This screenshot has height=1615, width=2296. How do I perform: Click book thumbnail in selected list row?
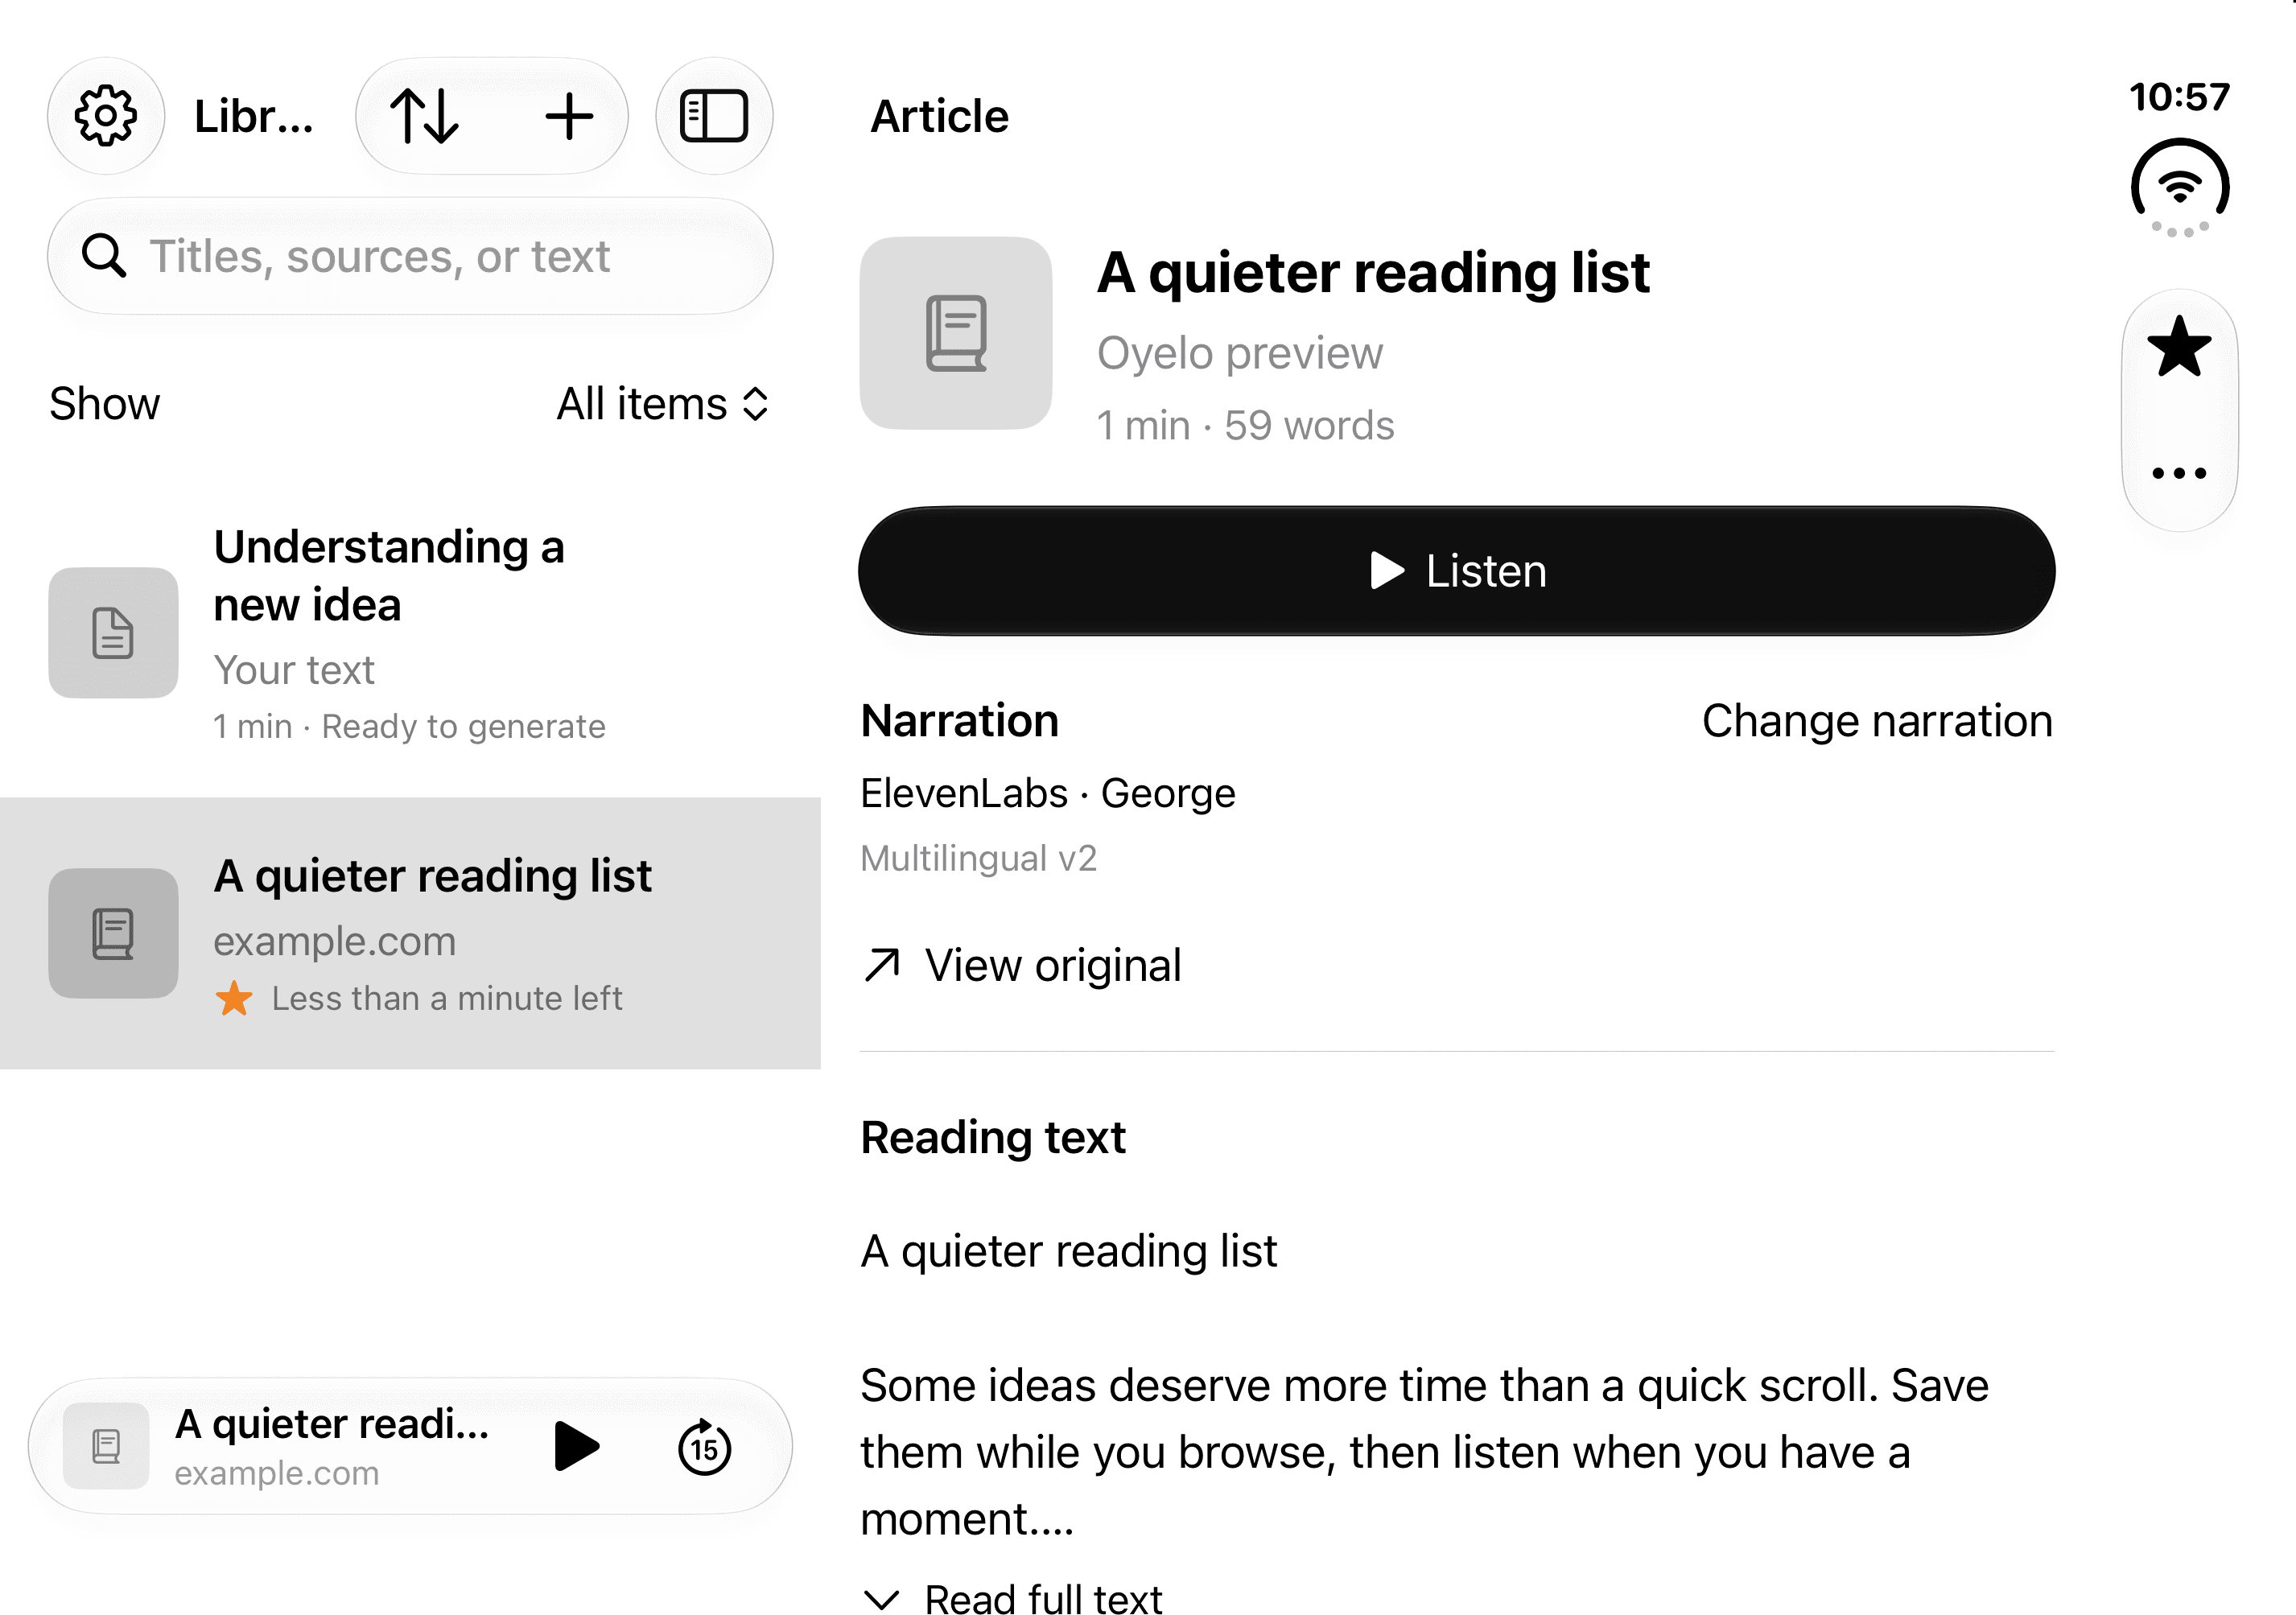pyautogui.click(x=113, y=933)
